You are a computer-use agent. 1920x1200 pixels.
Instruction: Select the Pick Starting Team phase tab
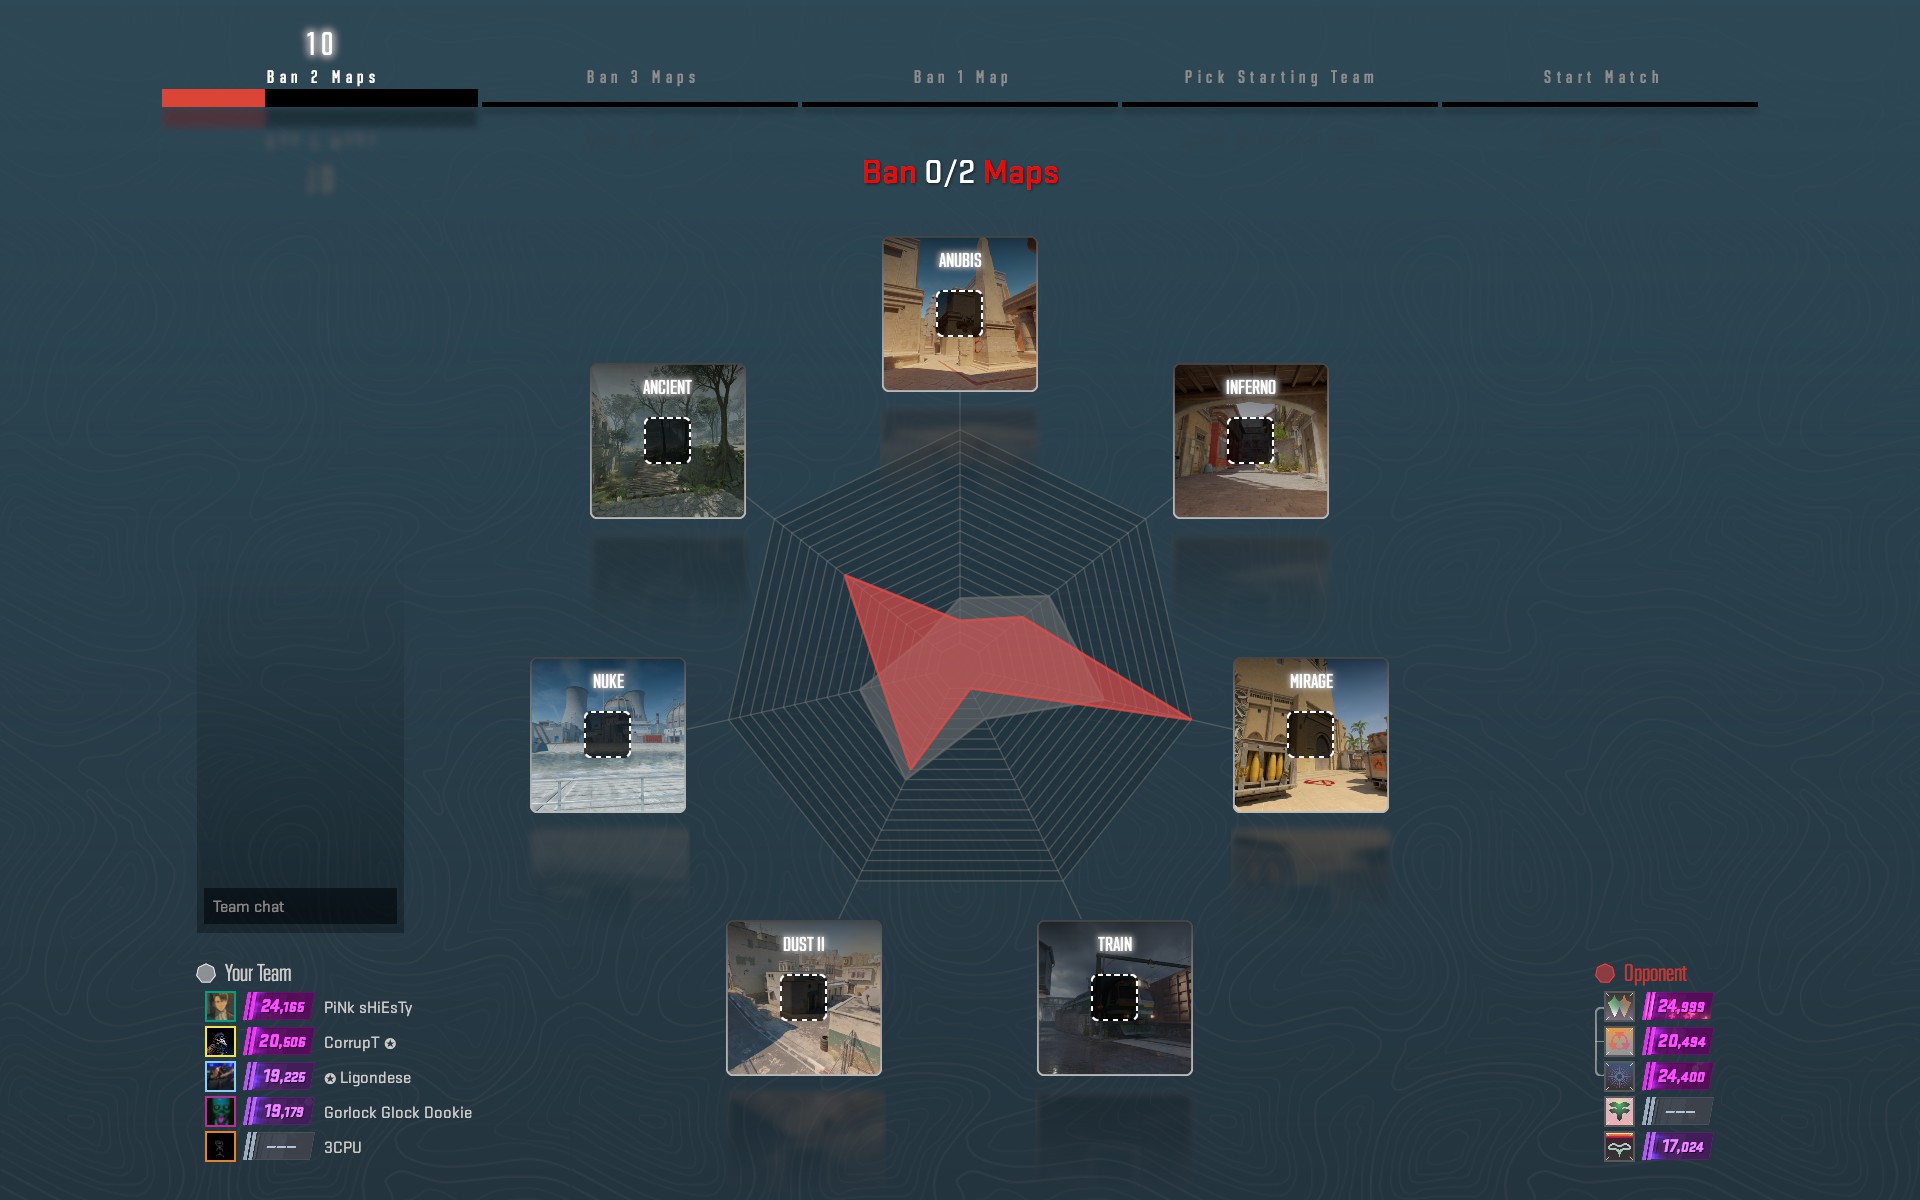click(x=1279, y=78)
